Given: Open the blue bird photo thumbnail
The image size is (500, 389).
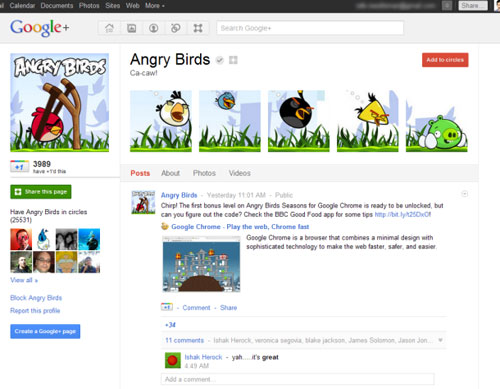Looking at the screenshot, I should pyautogui.click(x=230, y=121).
